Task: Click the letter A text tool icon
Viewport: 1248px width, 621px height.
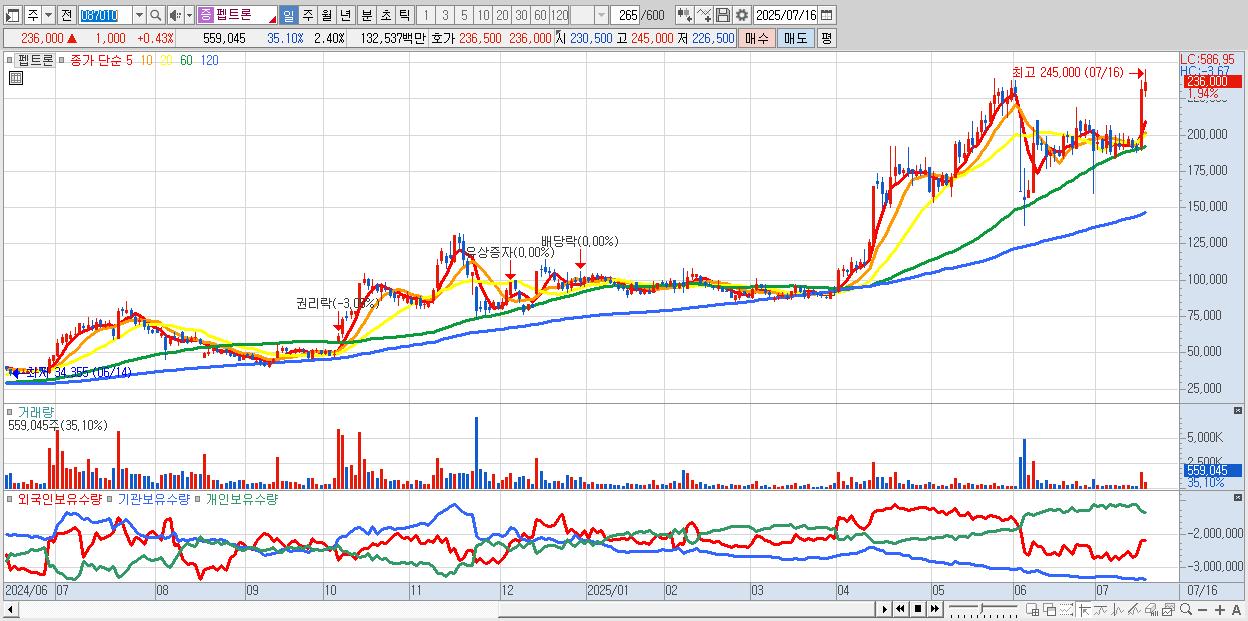Action: (1237, 610)
